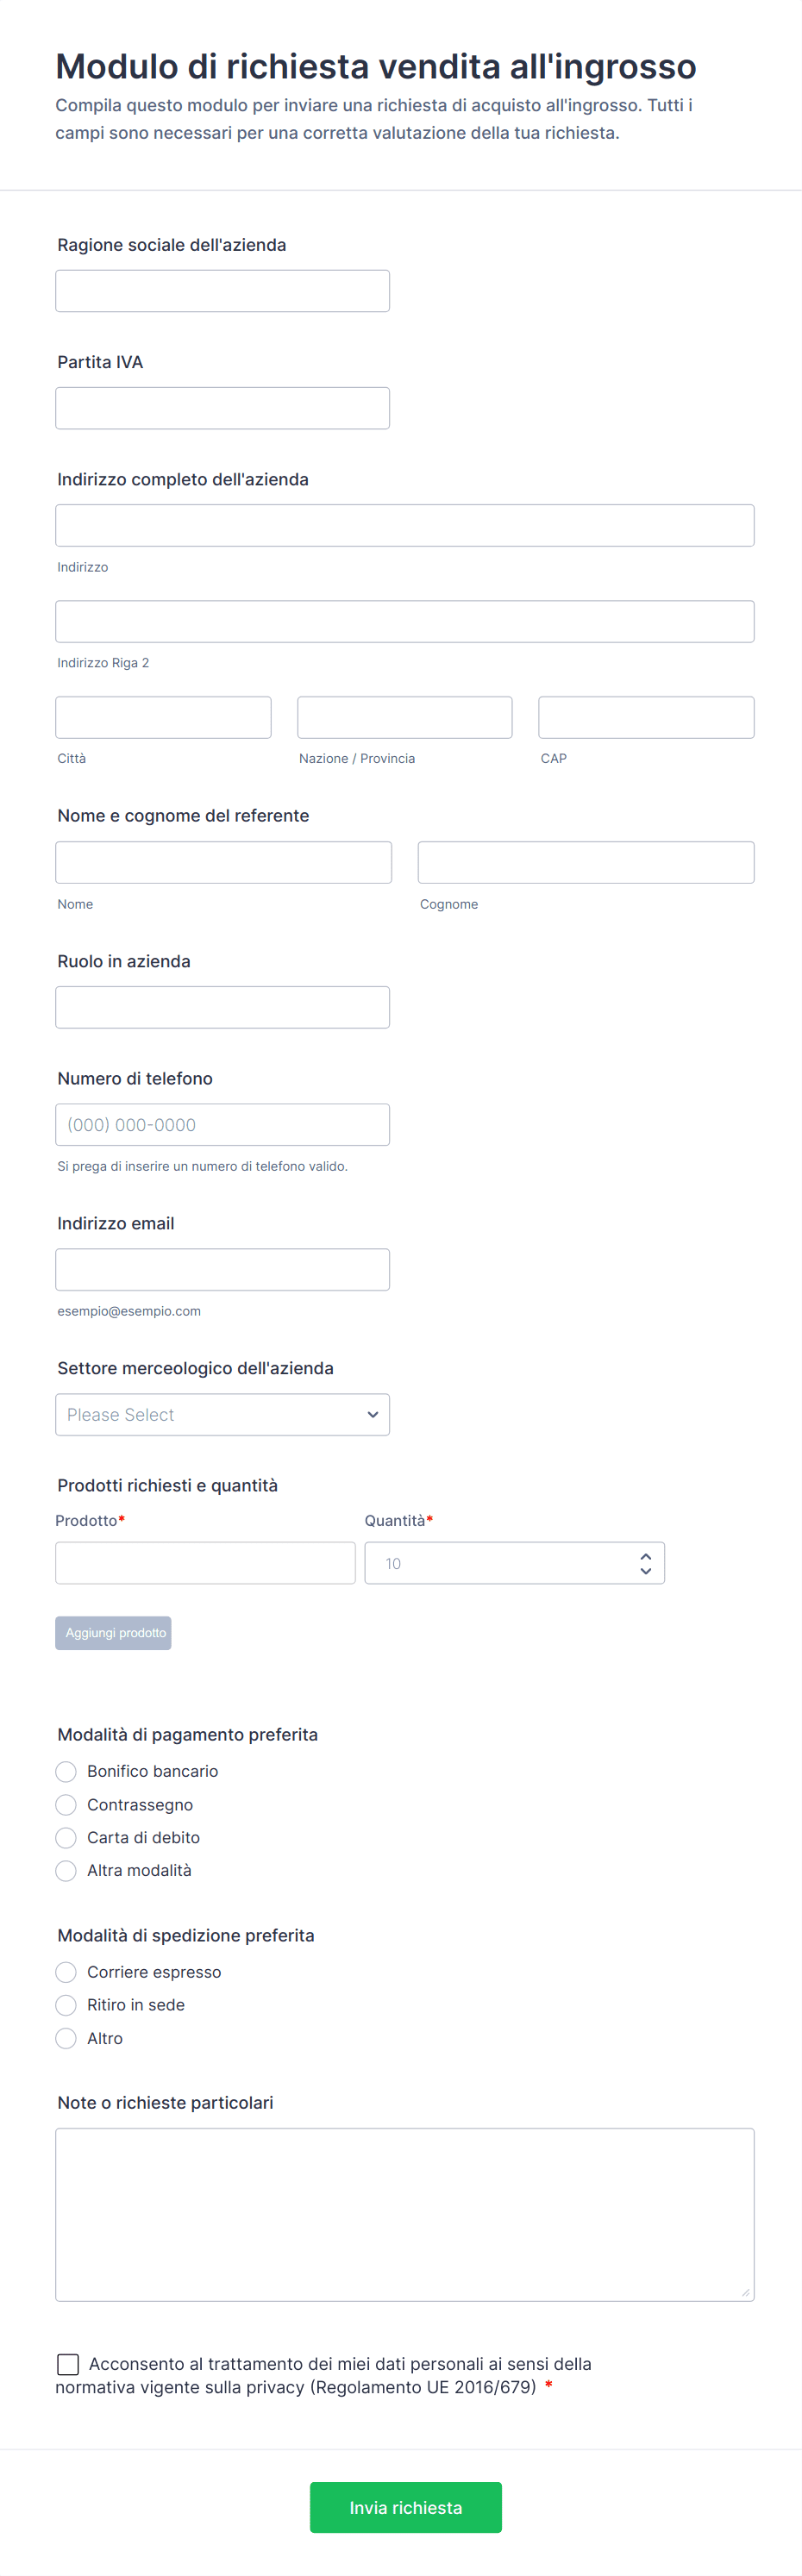Focus the Cognome input field
Viewport: 802px width, 2576px height.
586,862
